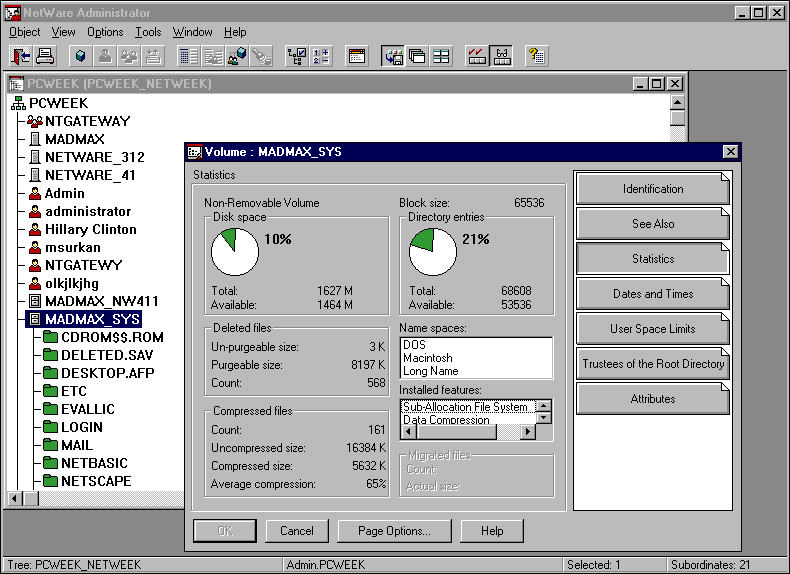This screenshot has height=574, width=790.
Task: Select Sub-Allocation File System in the features list
Action: pyautogui.click(x=468, y=407)
